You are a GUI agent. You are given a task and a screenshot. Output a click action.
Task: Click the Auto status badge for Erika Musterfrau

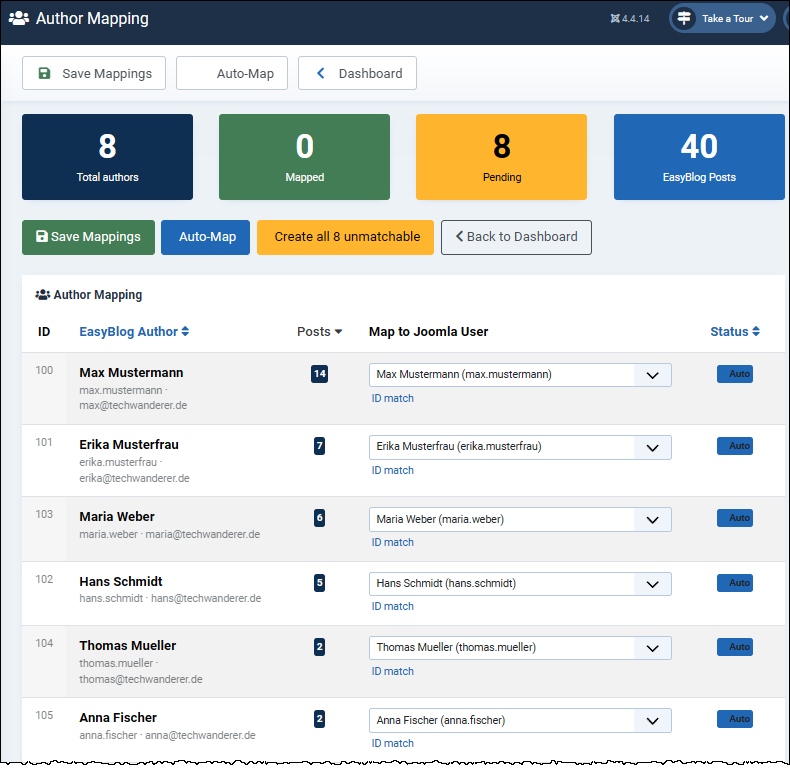point(734,446)
